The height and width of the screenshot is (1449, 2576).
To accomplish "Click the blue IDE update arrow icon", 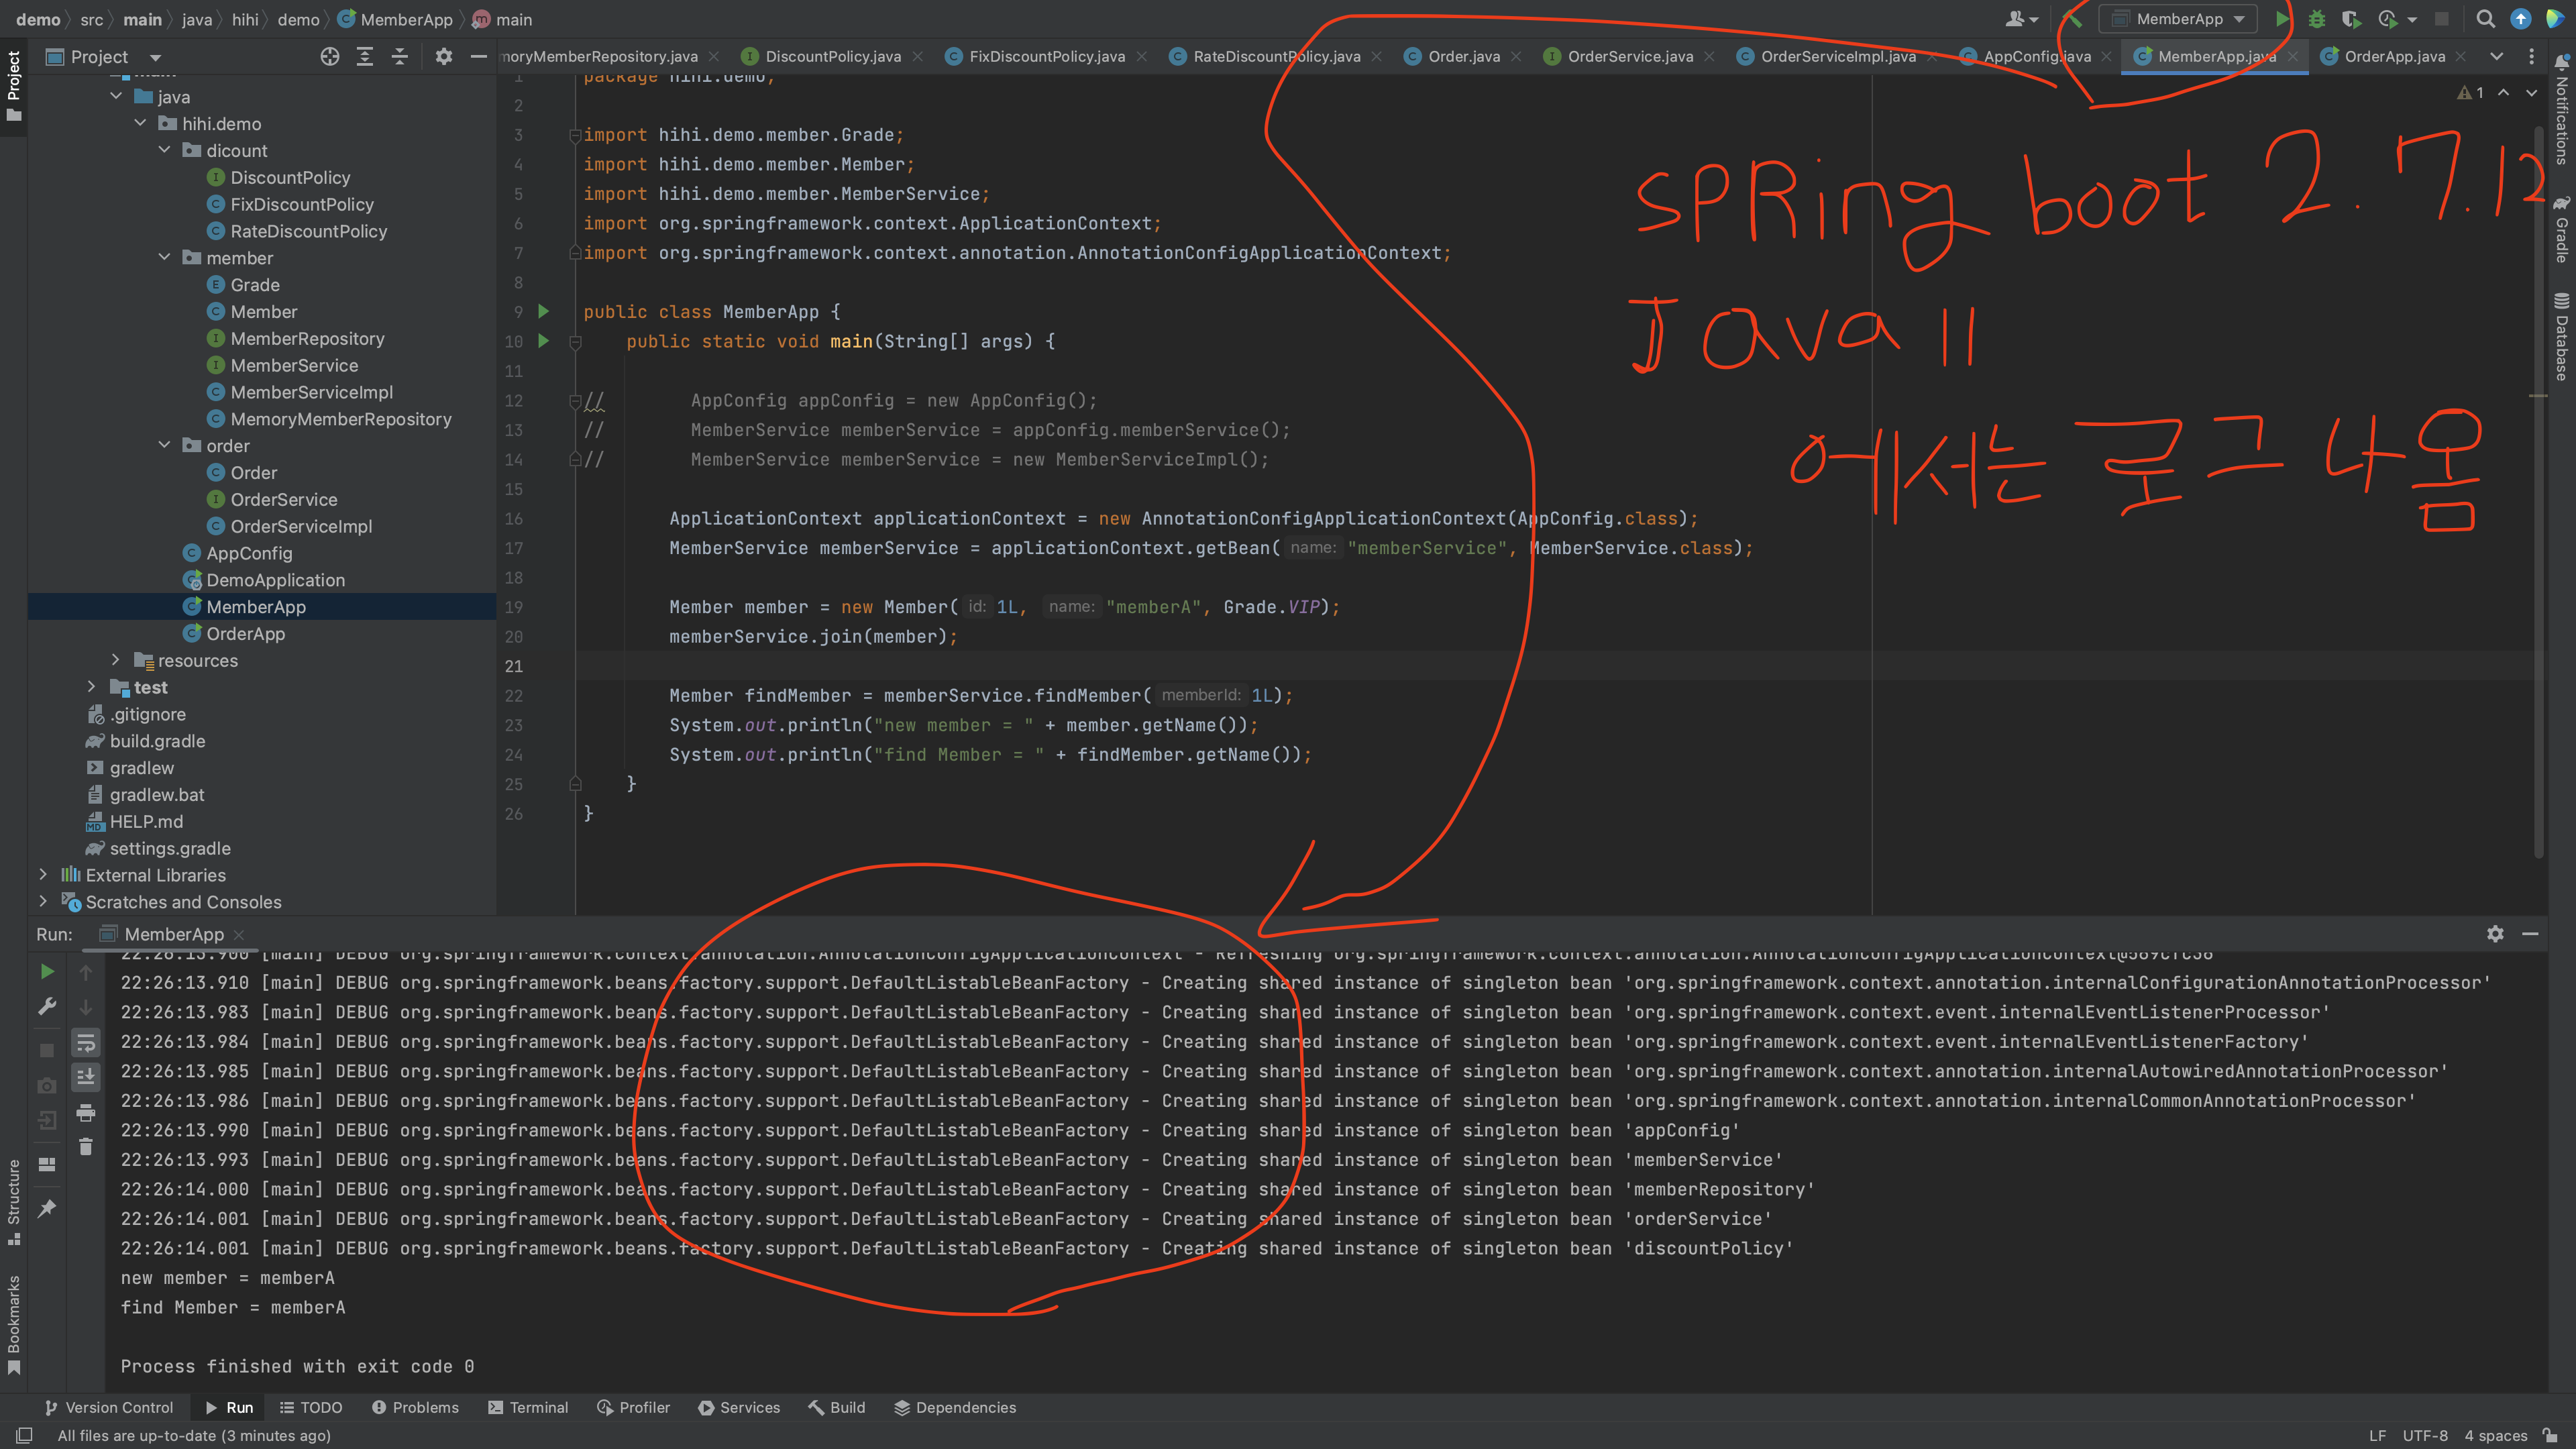I will pos(2521,19).
